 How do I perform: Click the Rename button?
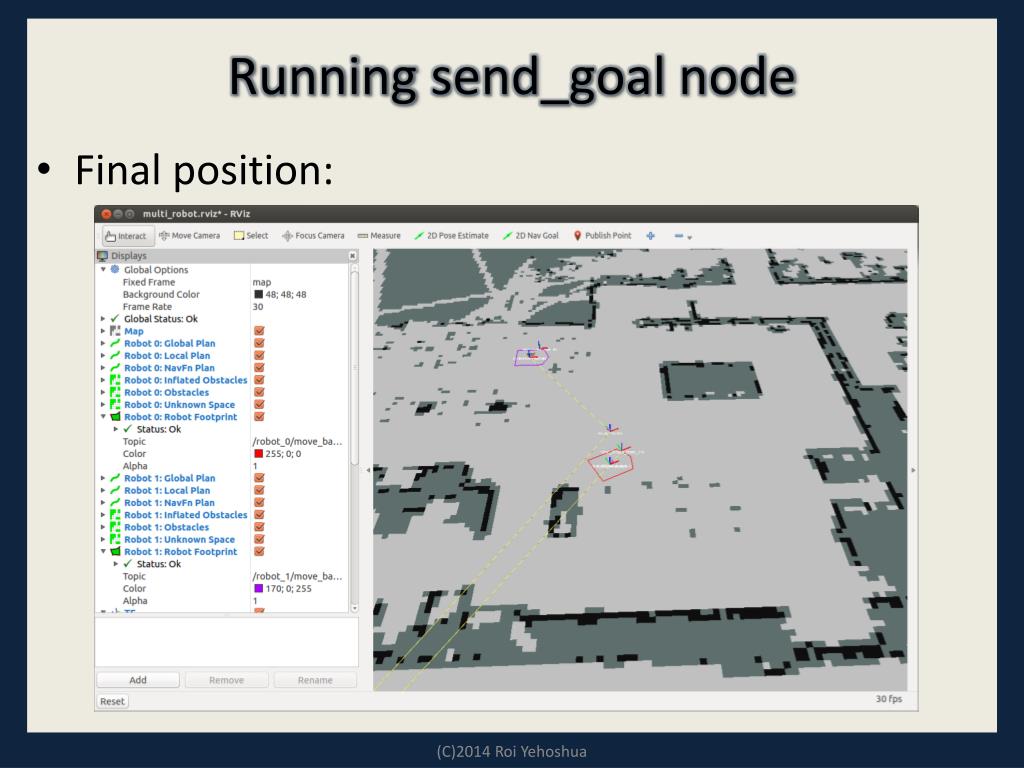(x=315, y=680)
